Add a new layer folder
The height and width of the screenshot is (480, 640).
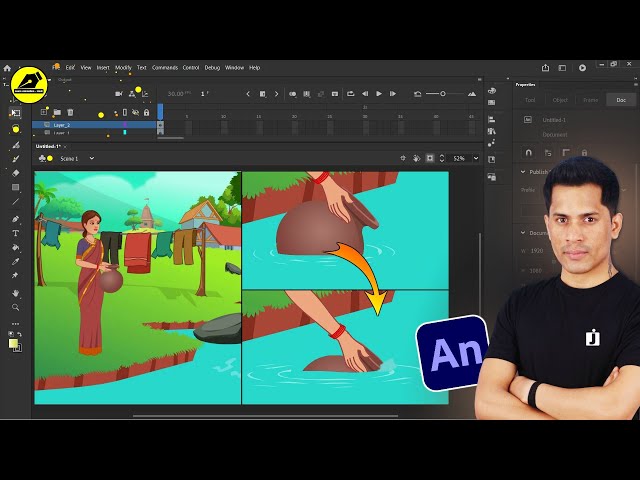pos(57,112)
